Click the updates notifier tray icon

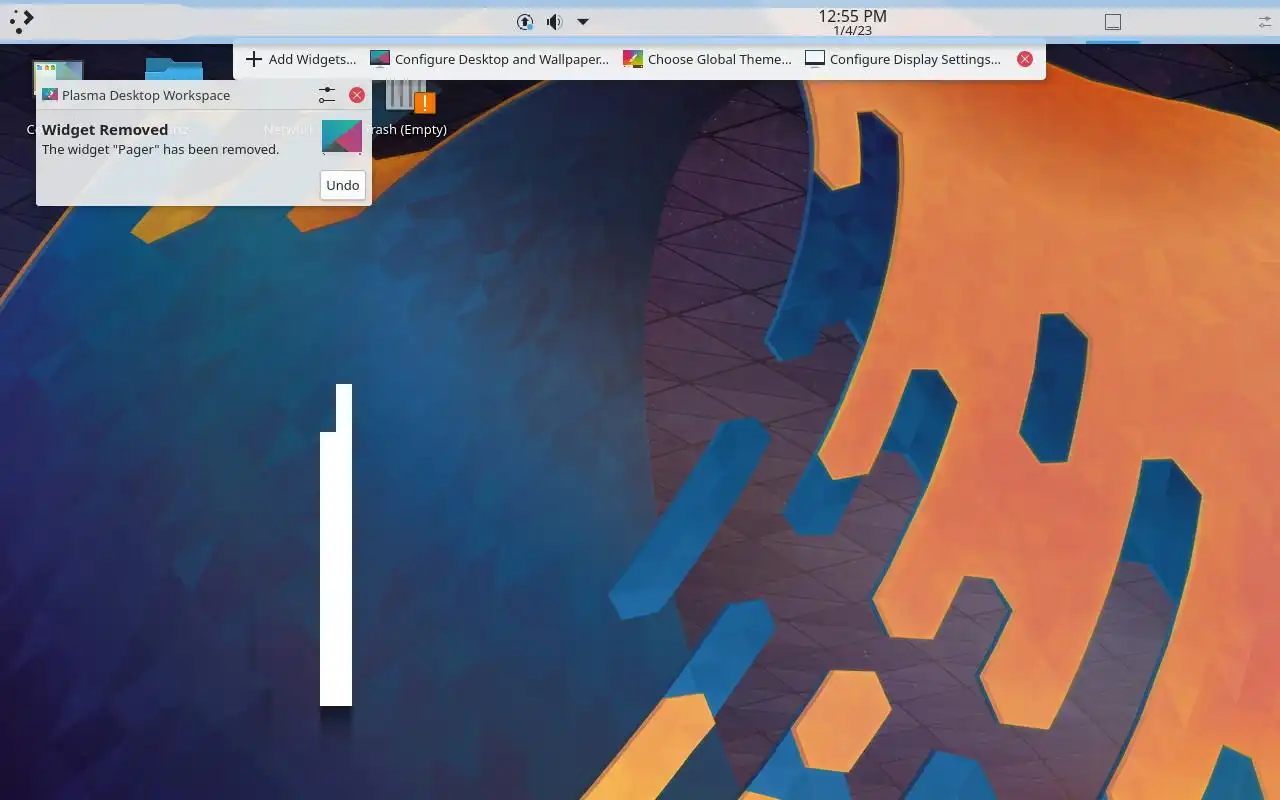tap(525, 21)
